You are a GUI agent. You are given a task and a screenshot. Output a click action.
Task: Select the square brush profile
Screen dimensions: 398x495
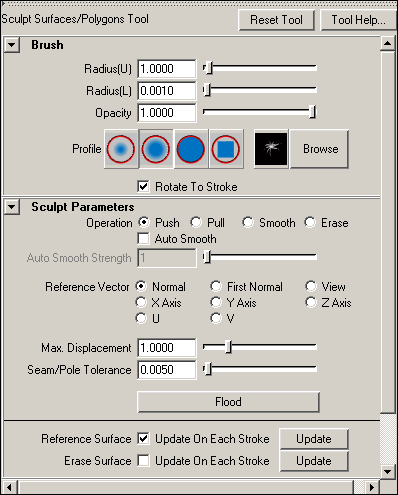[x=226, y=149]
